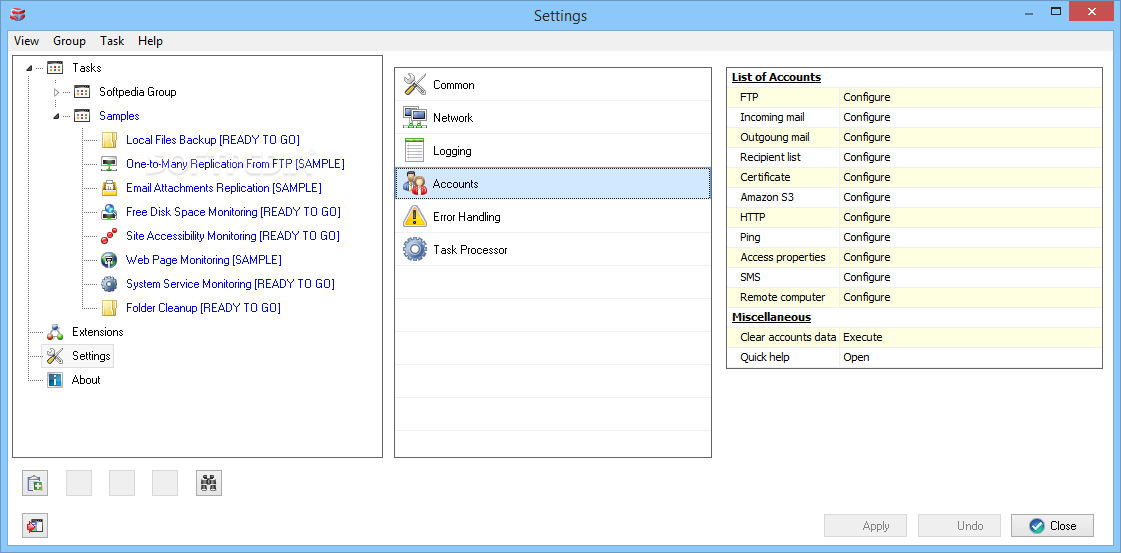Click Configure for Access properties

866,257
